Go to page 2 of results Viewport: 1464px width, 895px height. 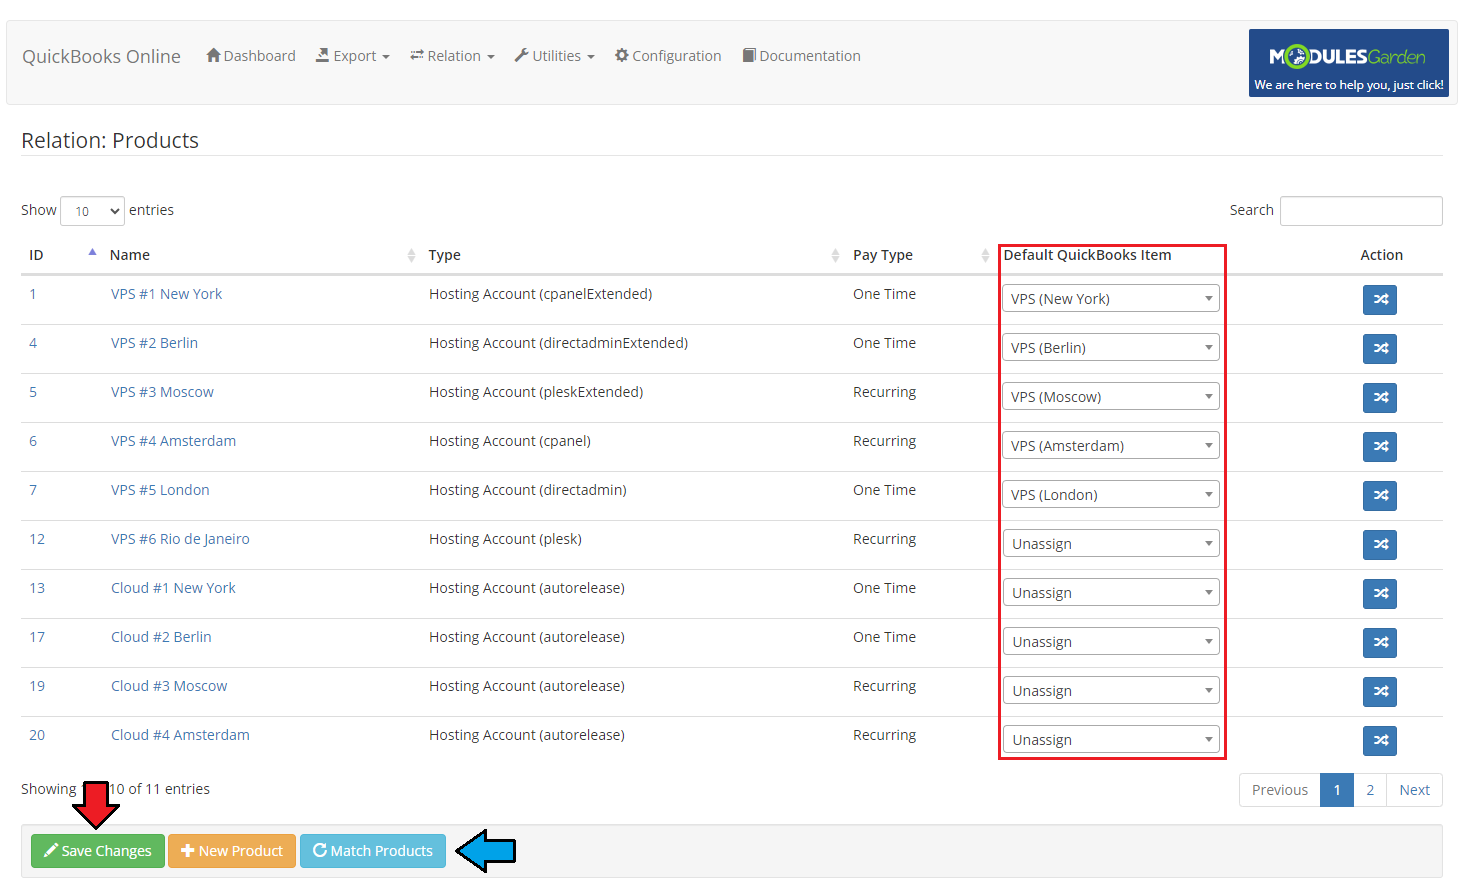tap(1370, 790)
